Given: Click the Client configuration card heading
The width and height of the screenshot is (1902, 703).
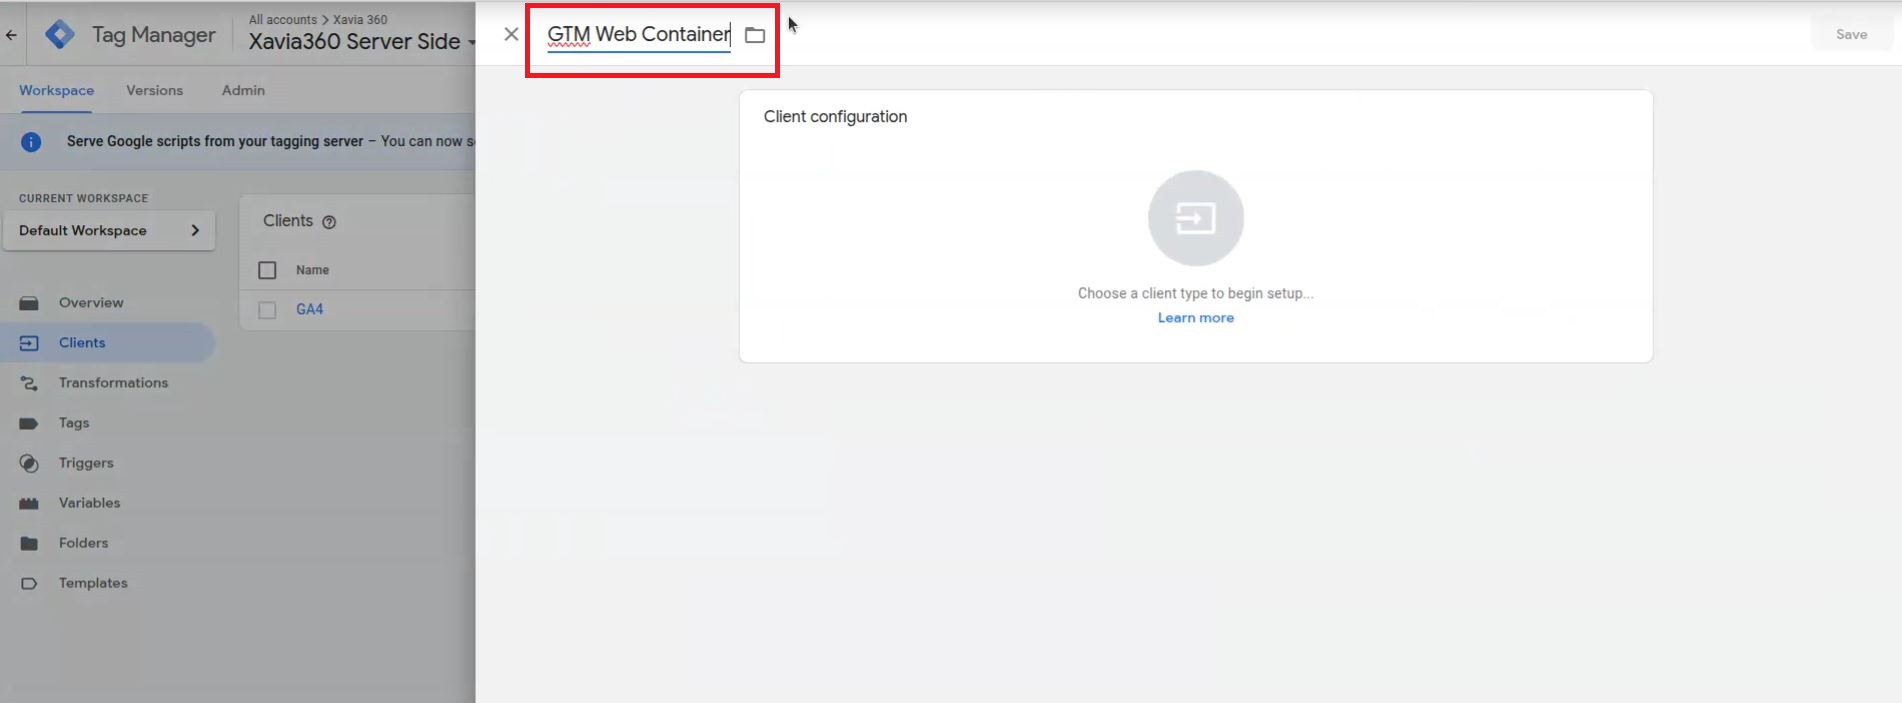Looking at the screenshot, I should click(835, 117).
